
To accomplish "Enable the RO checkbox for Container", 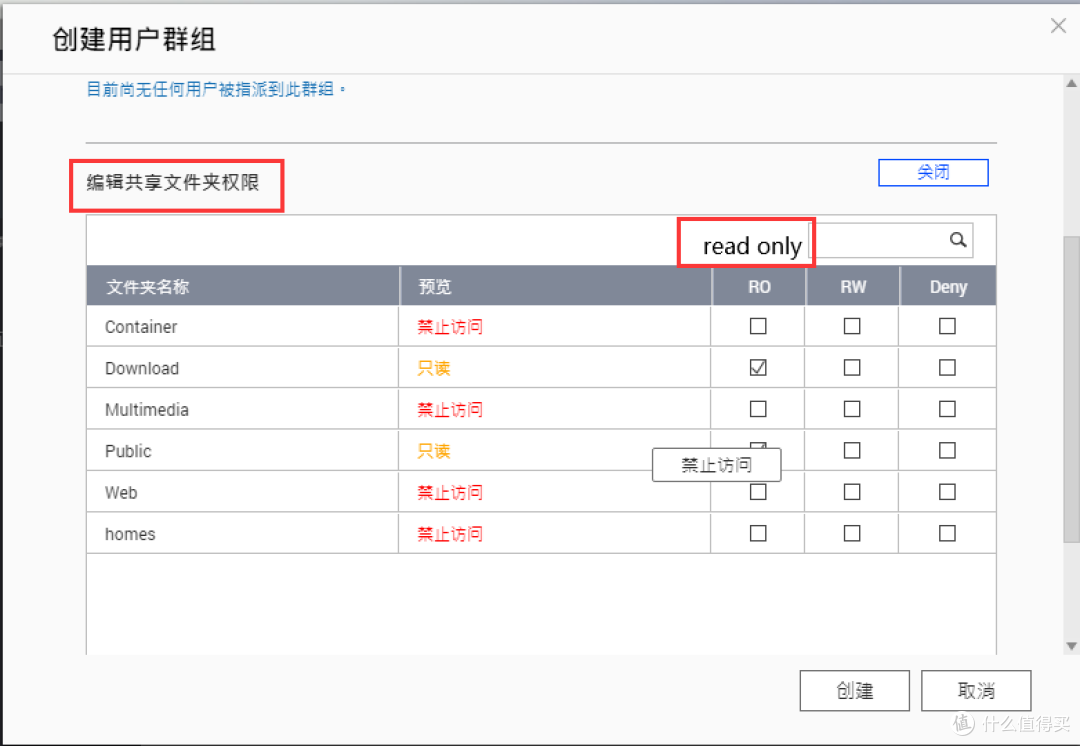I will [757, 325].
